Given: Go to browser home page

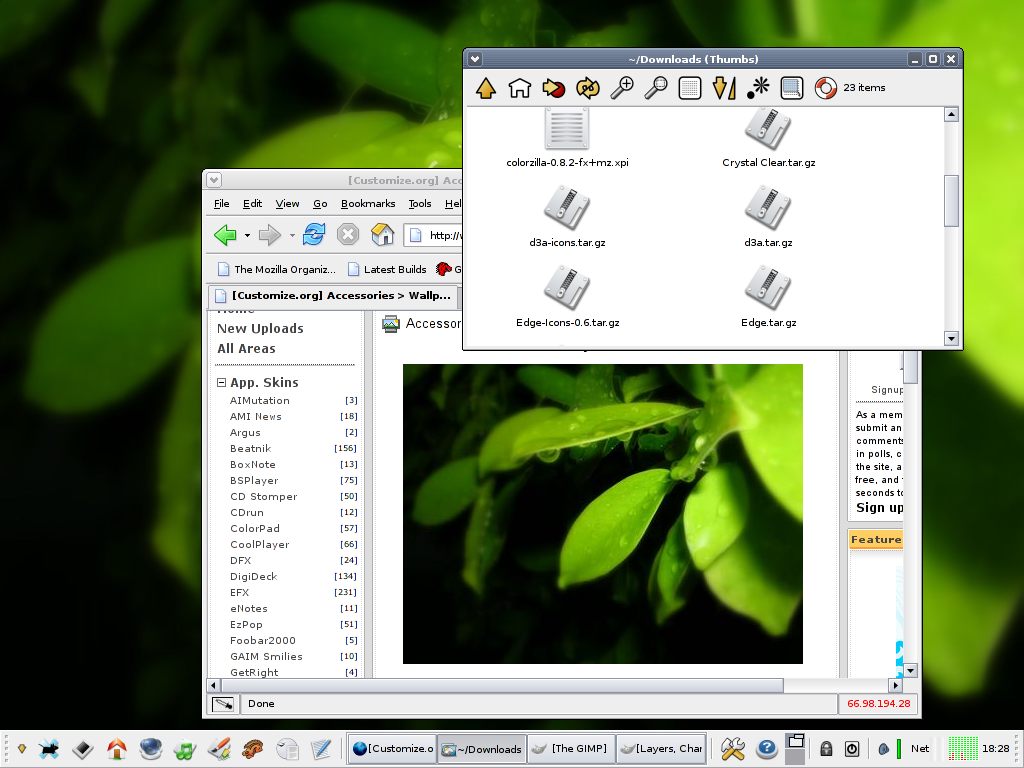Looking at the screenshot, I should 383,234.
